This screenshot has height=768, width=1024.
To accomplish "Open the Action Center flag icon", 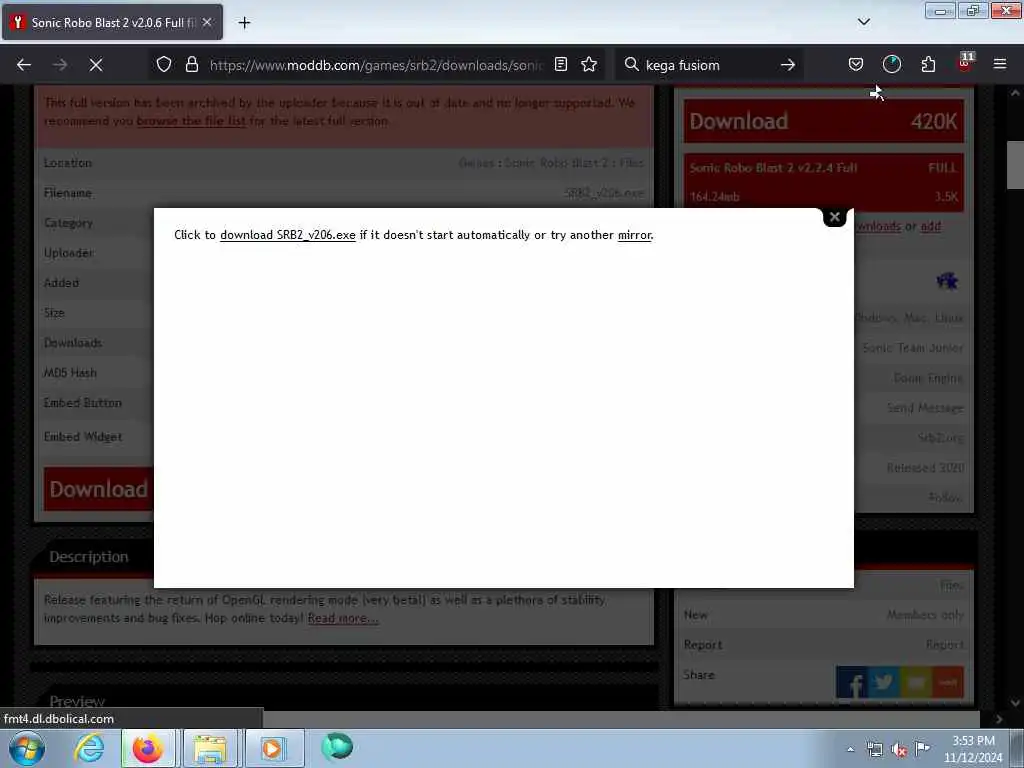I will (922, 748).
